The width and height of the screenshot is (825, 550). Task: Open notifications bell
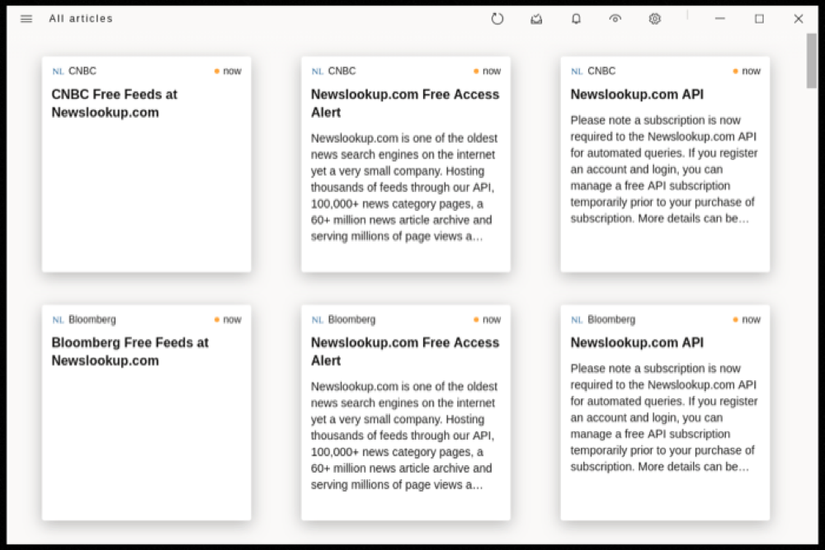576,19
